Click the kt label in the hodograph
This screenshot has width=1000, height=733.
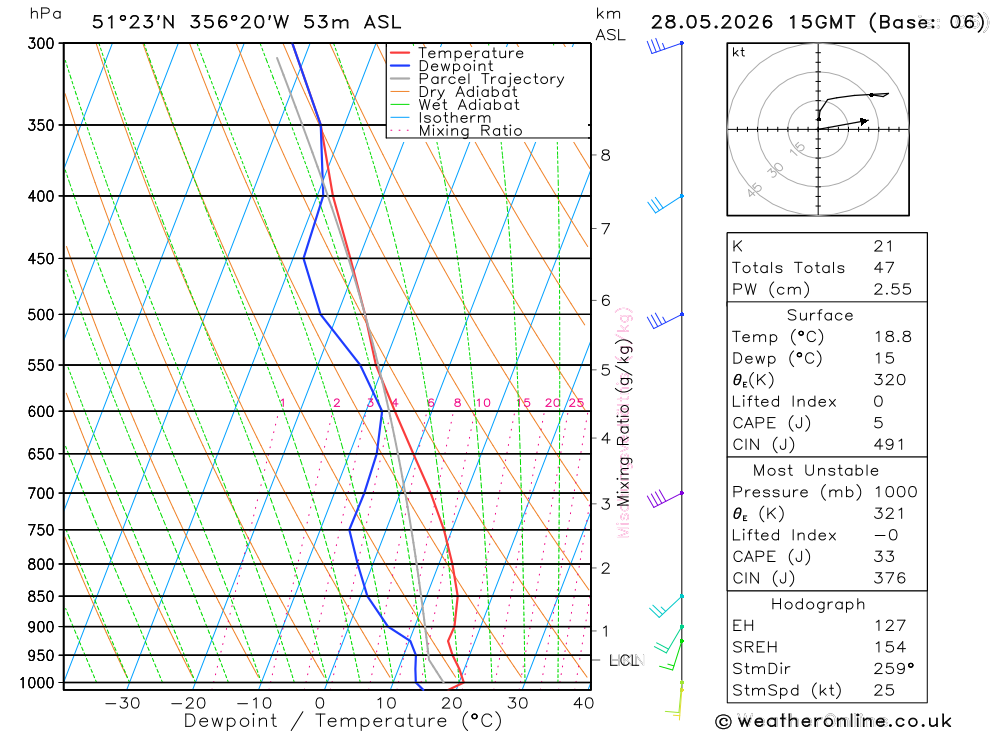[739, 52]
